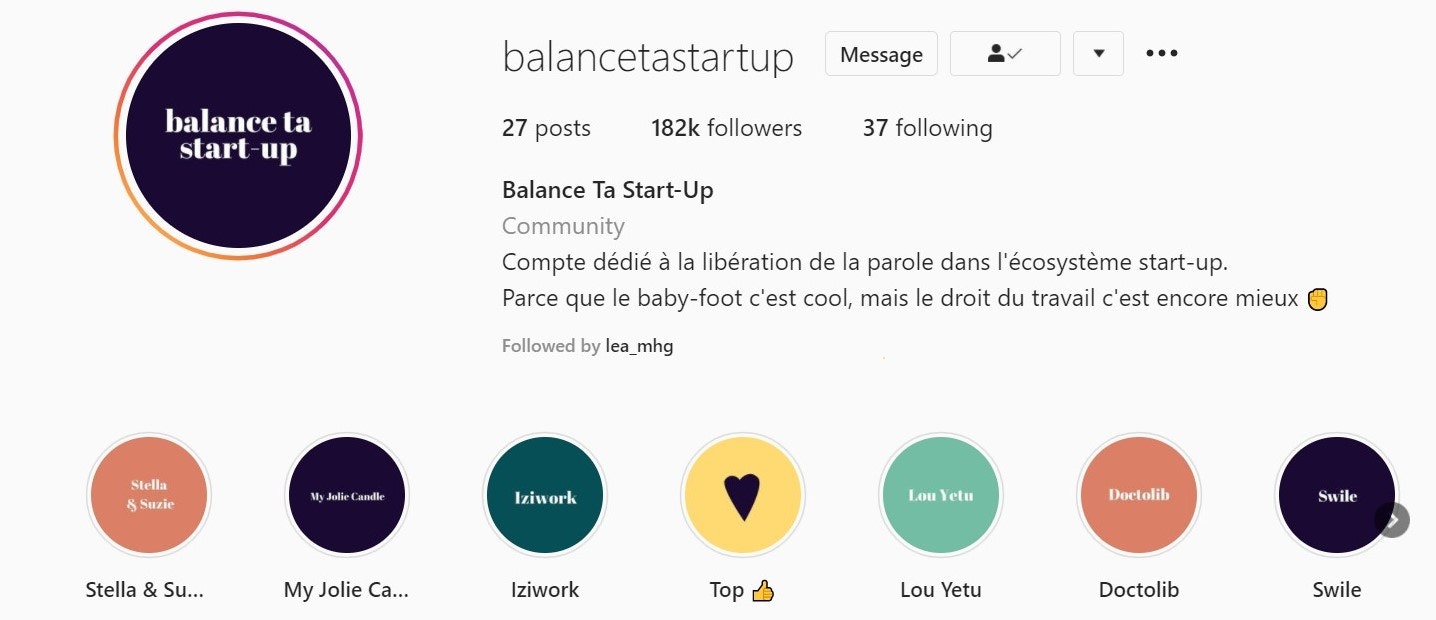Click the Message button
The height and width of the screenshot is (620, 1436).
coord(881,54)
